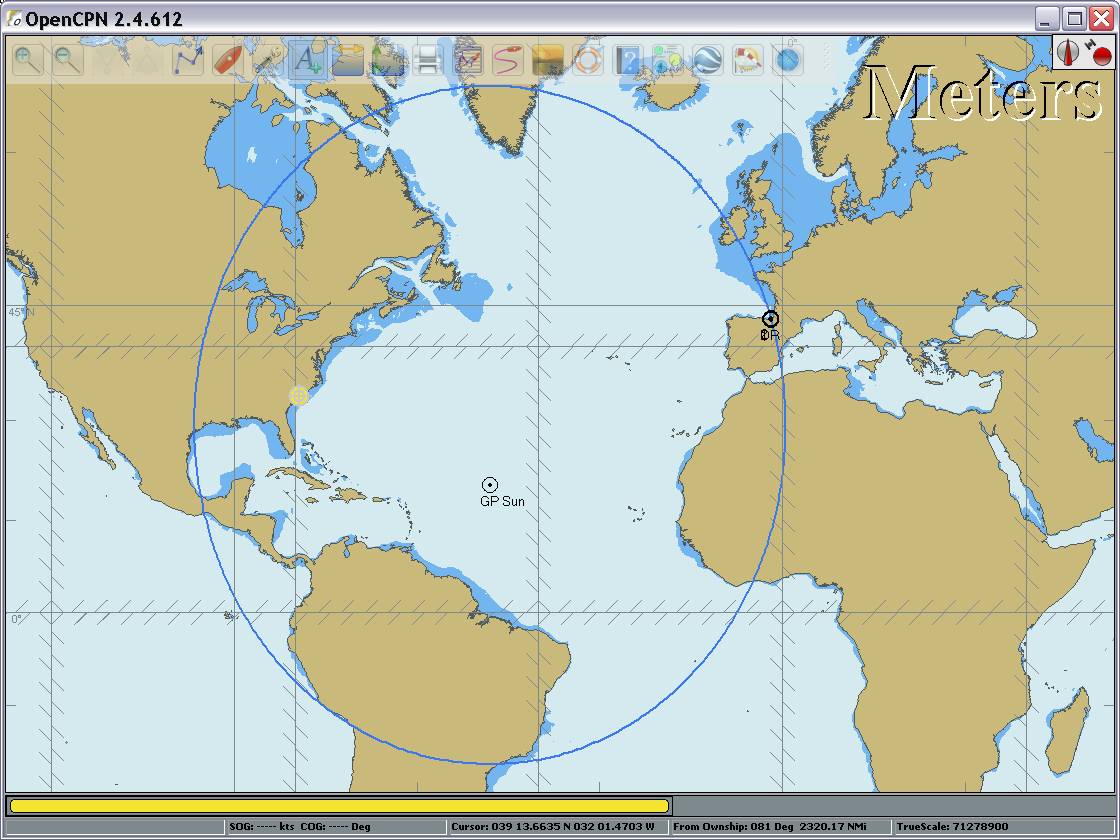Open Route Manager pink track icon
Screen dimensions: 1120x840
click(508, 60)
